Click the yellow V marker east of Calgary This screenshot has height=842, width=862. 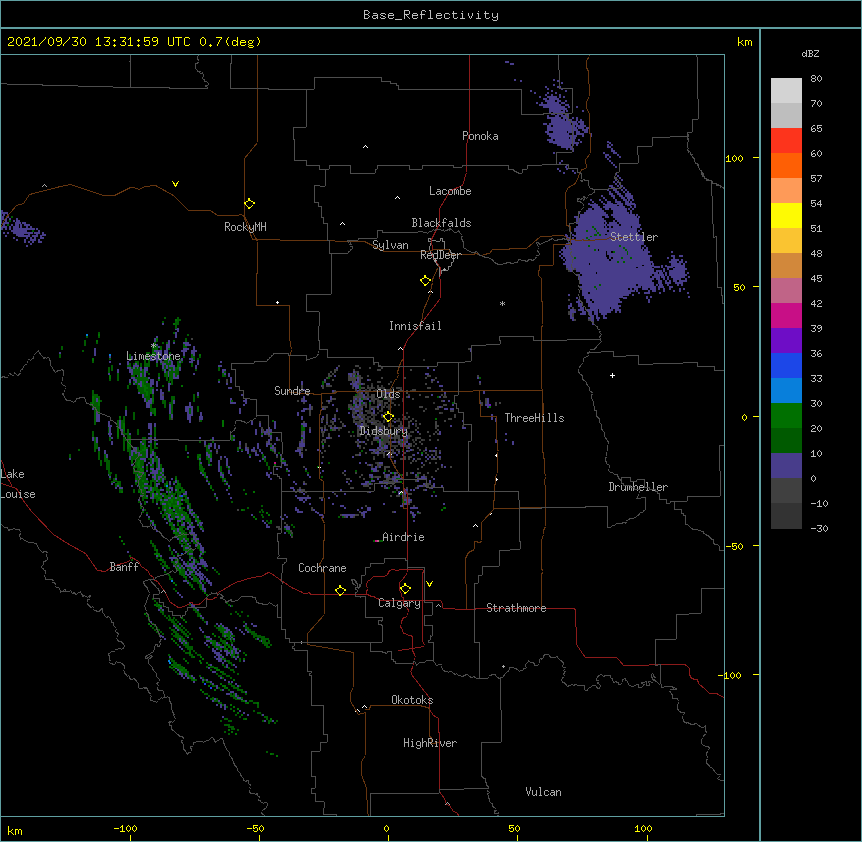pos(429,584)
